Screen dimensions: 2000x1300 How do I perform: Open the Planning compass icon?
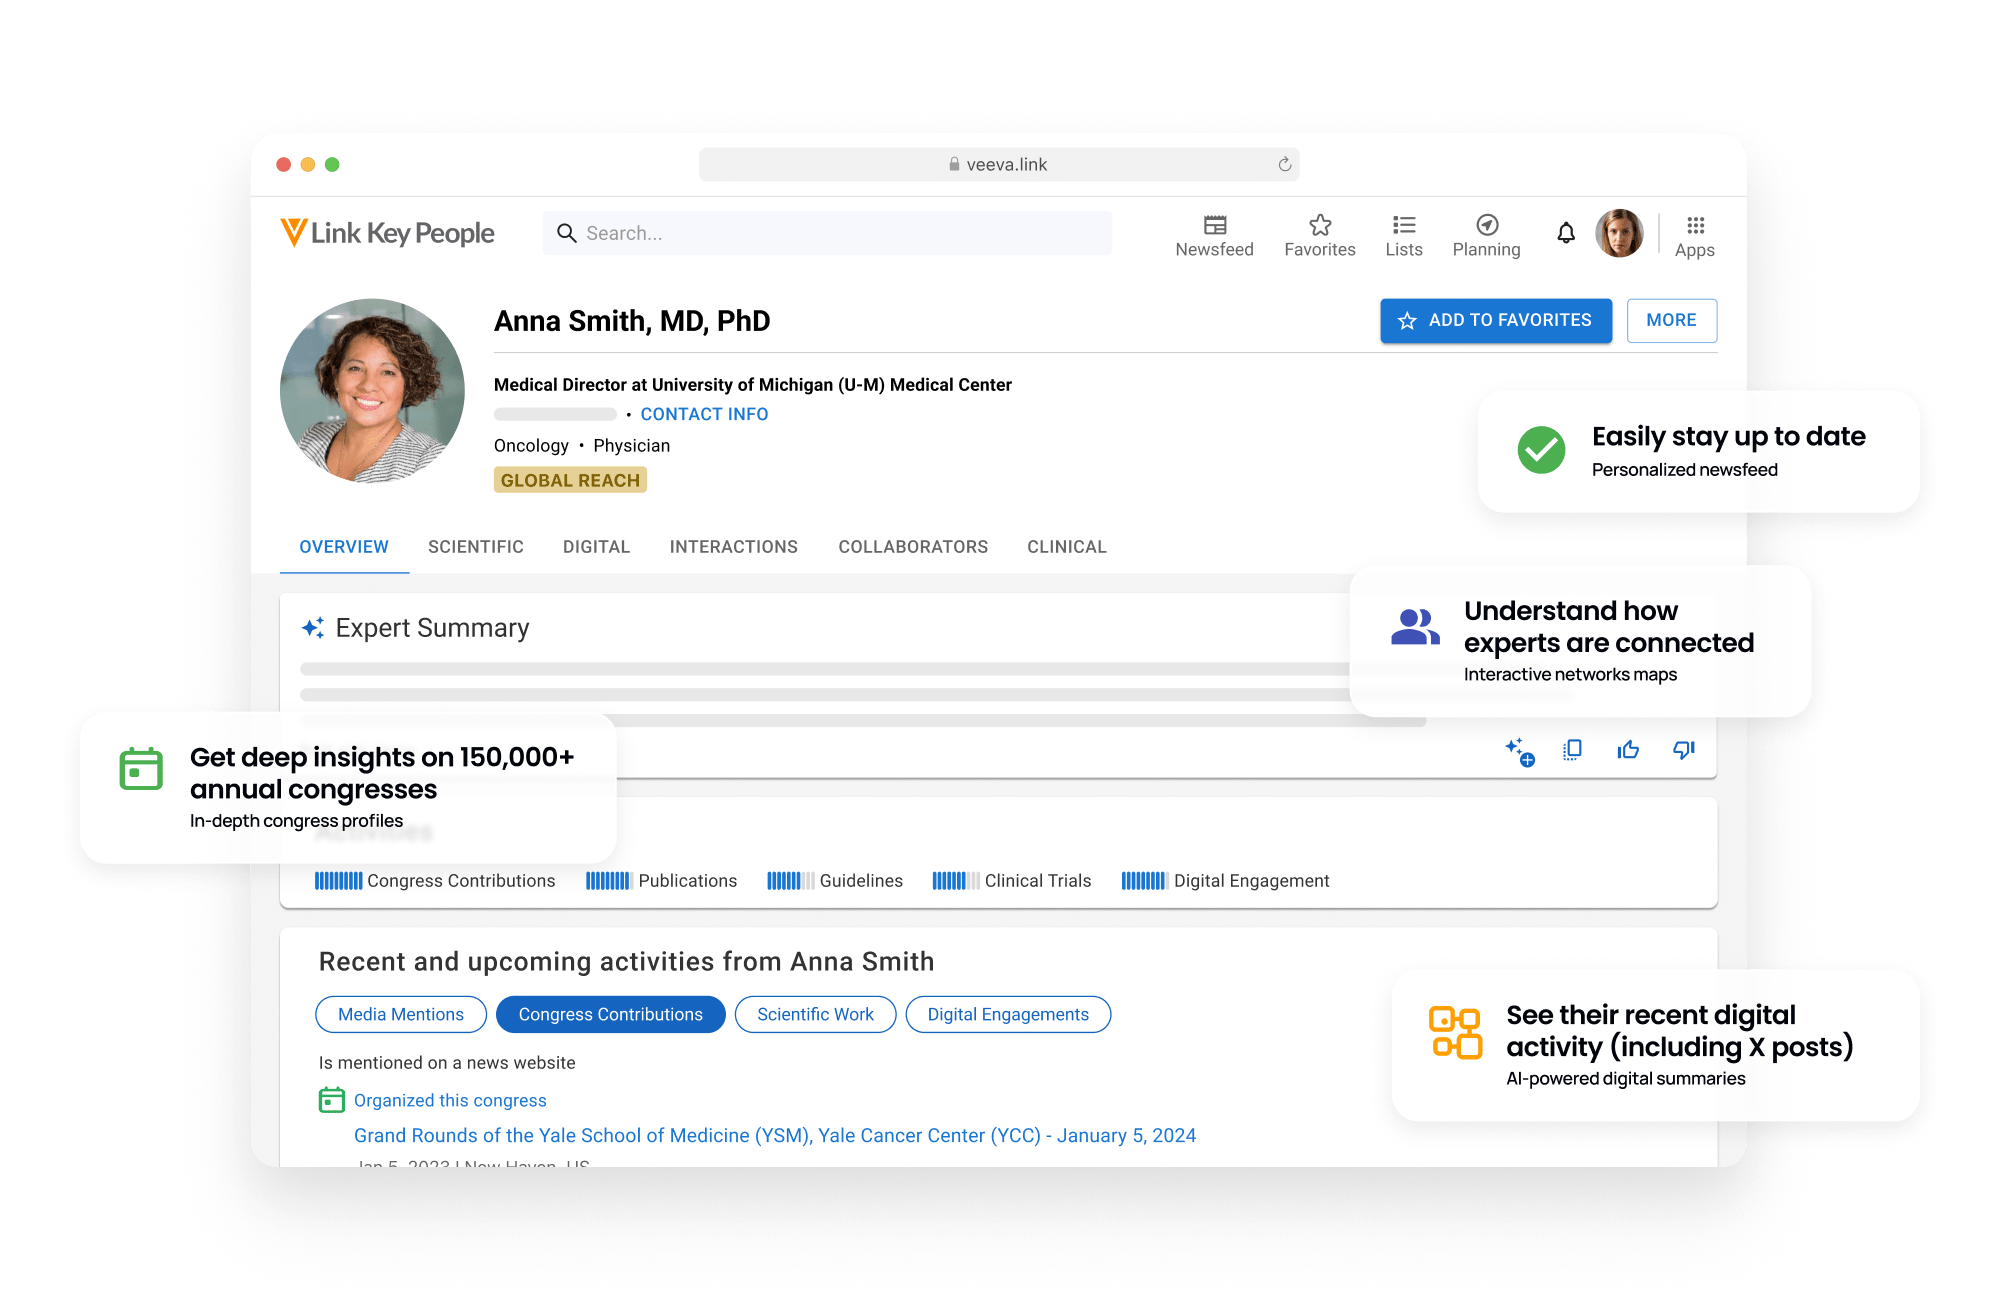(1486, 226)
